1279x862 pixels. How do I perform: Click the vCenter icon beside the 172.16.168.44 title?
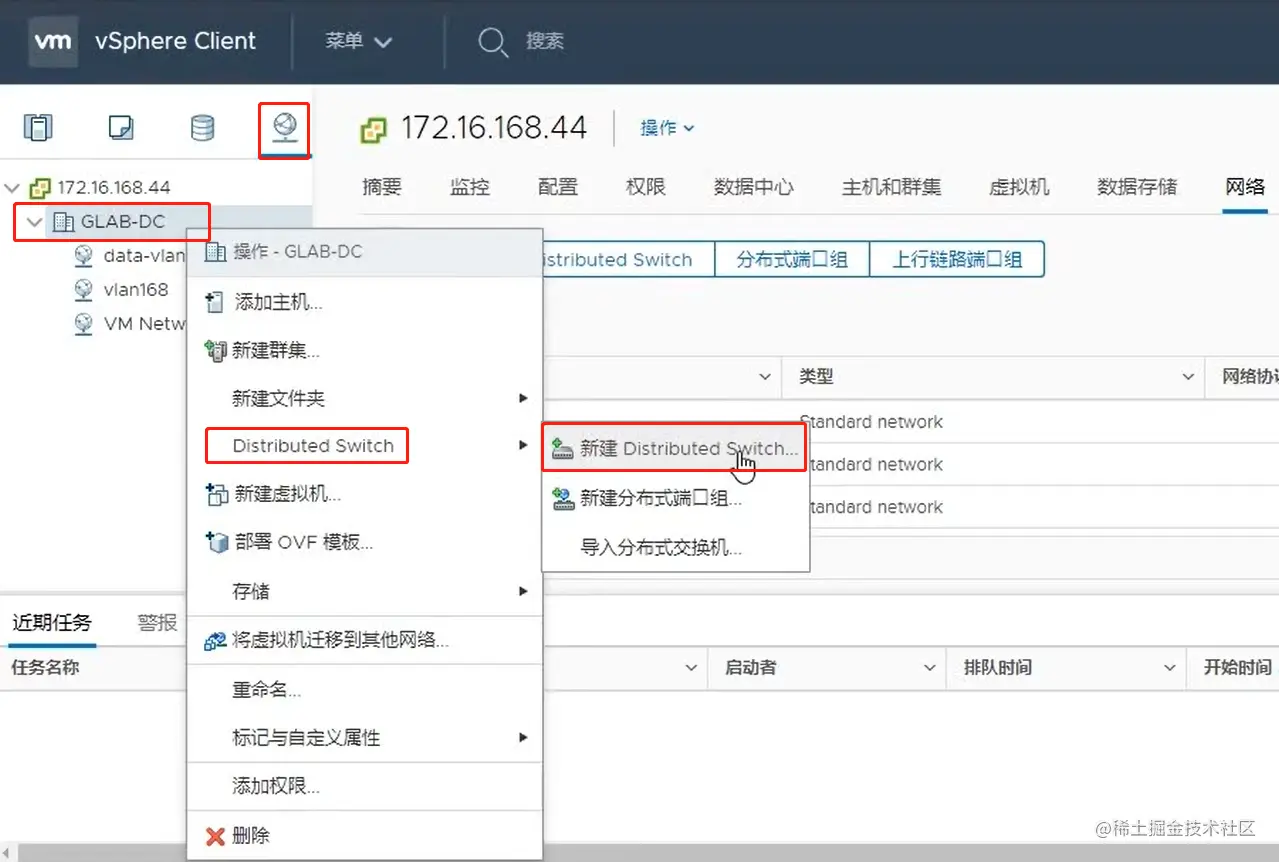tap(374, 129)
